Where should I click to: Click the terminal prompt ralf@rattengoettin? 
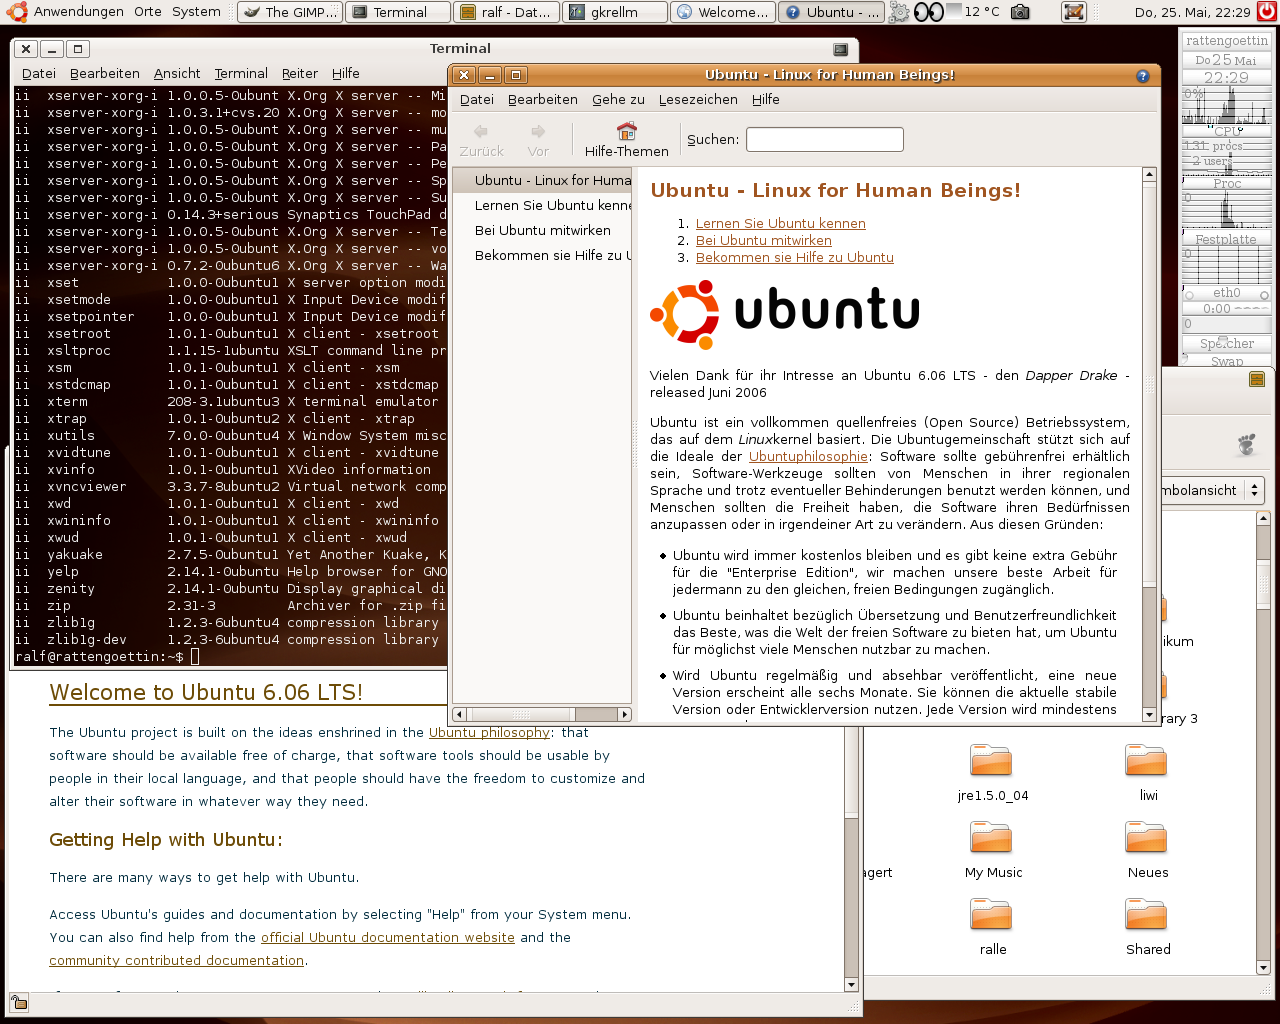(99, 657)
